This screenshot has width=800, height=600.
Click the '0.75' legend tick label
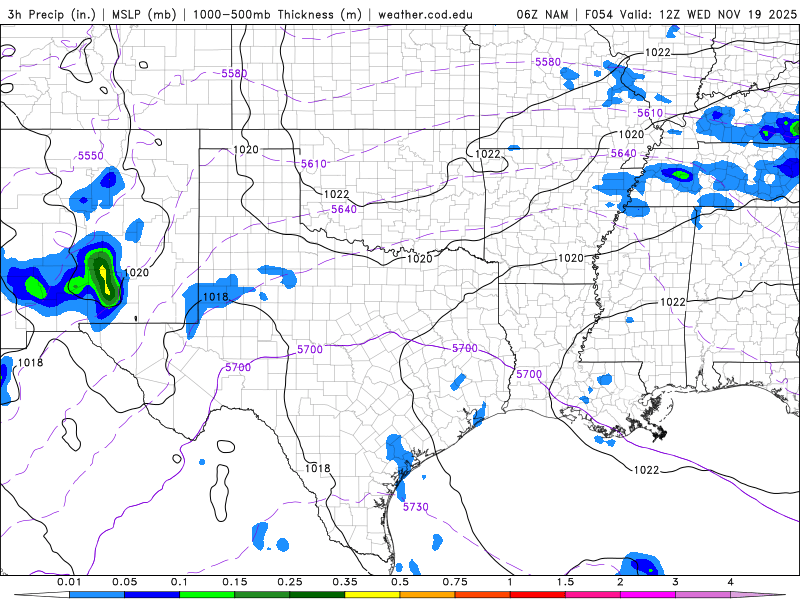click(455, 582)
